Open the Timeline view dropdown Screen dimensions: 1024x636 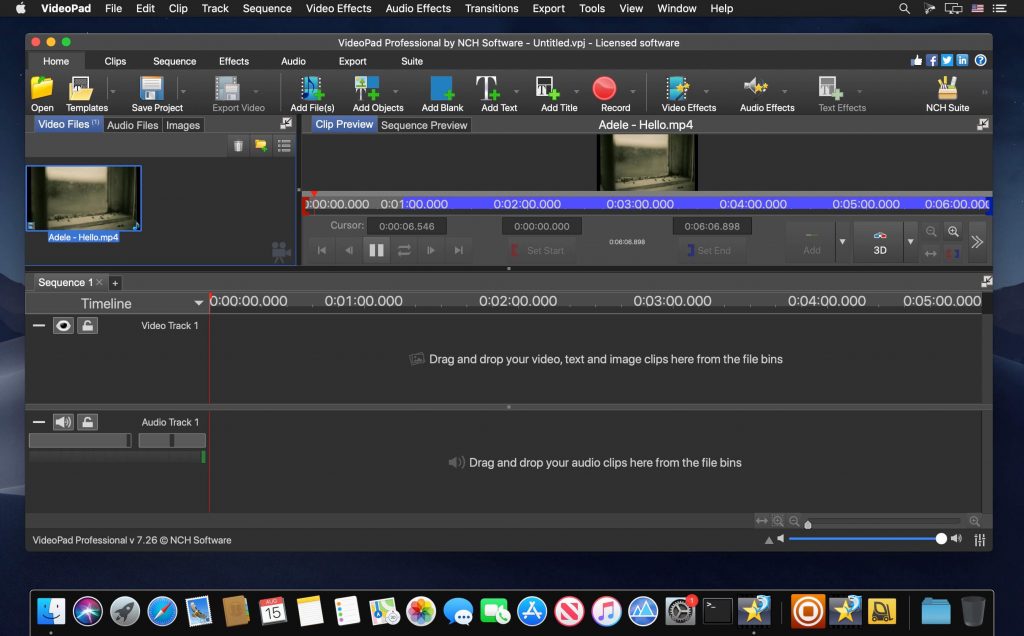198,303
